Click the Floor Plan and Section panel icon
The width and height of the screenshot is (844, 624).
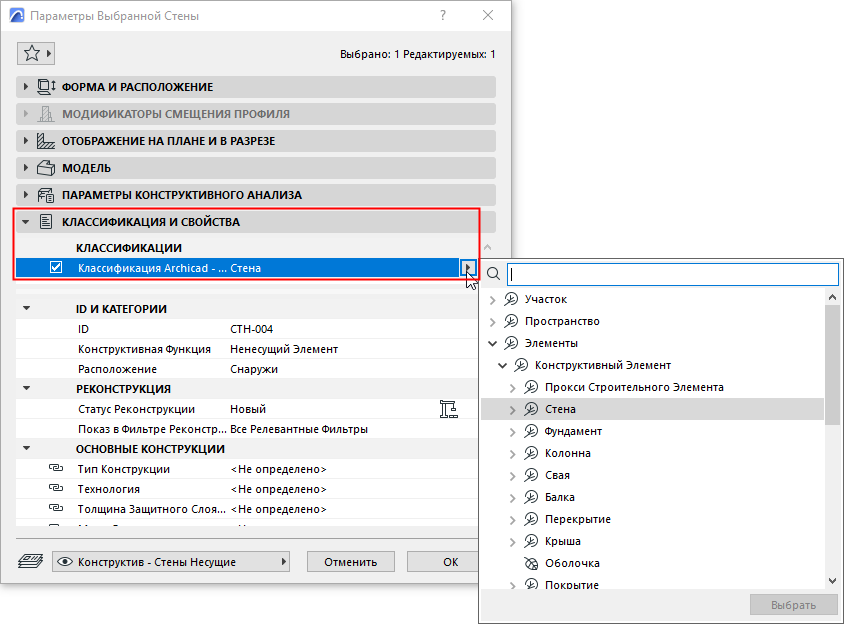click(46, 141)
